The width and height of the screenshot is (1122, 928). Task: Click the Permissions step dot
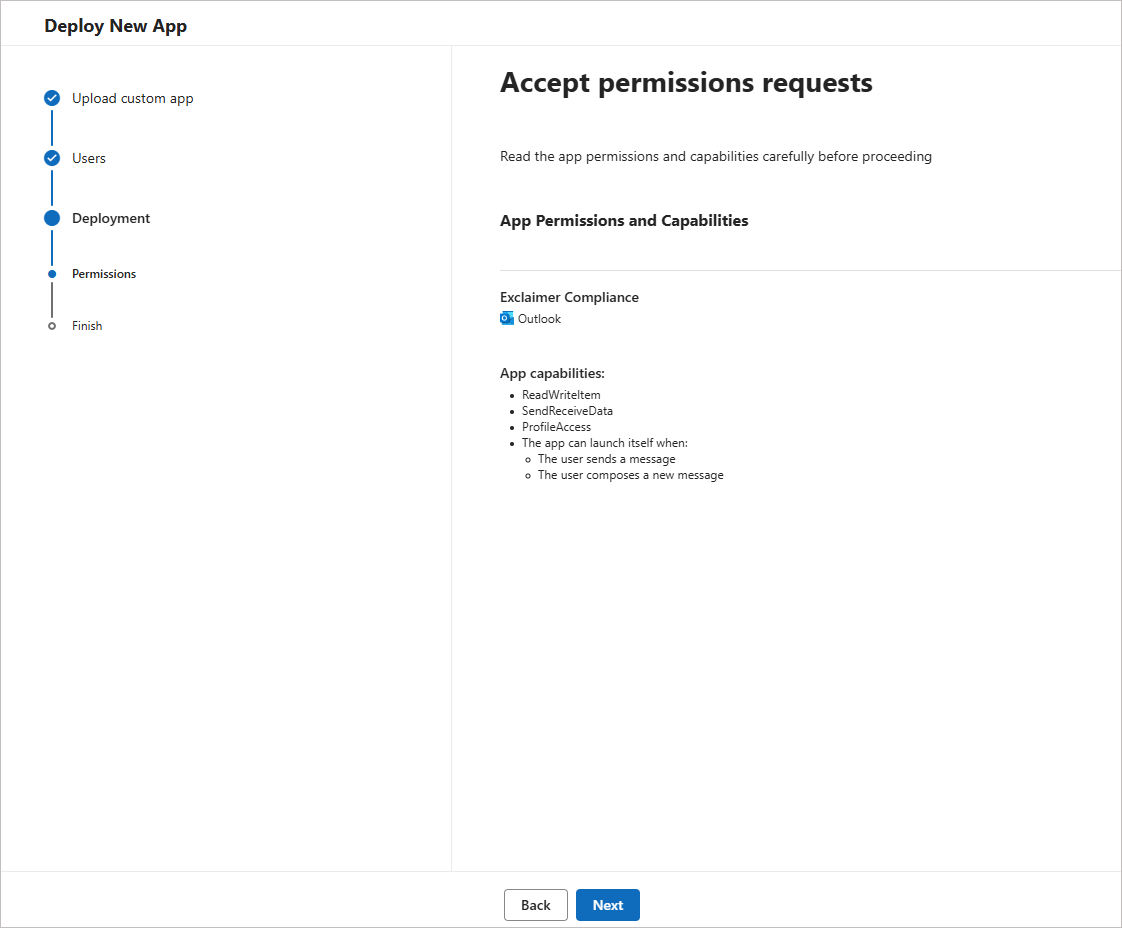click(x=52, y=274)
